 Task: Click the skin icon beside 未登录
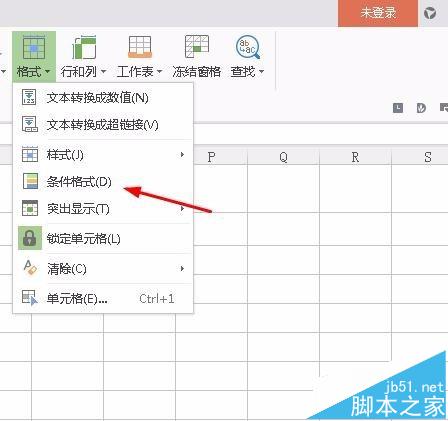tap(430, 13)
